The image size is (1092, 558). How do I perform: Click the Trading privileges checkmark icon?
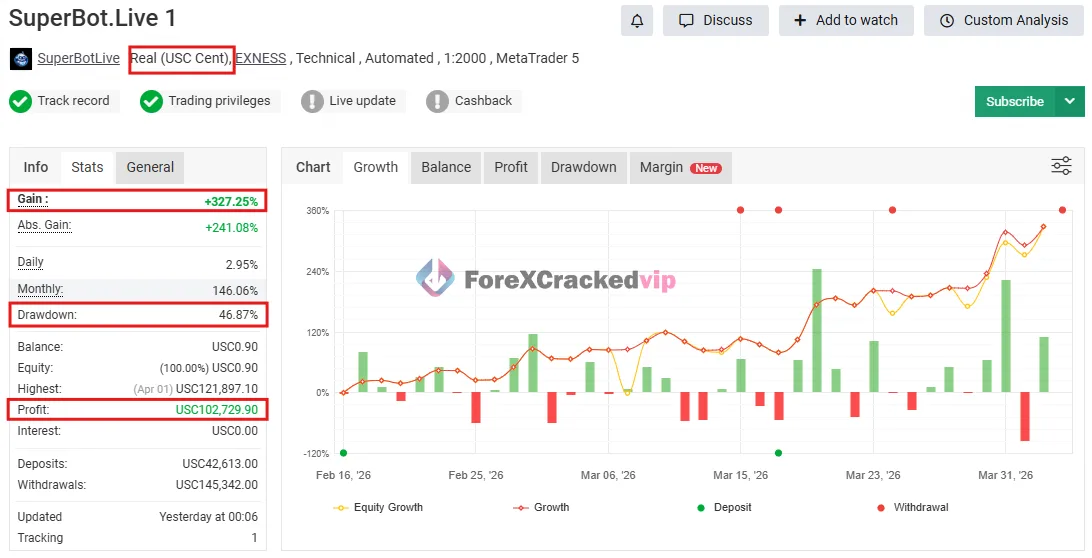[151, 101]
